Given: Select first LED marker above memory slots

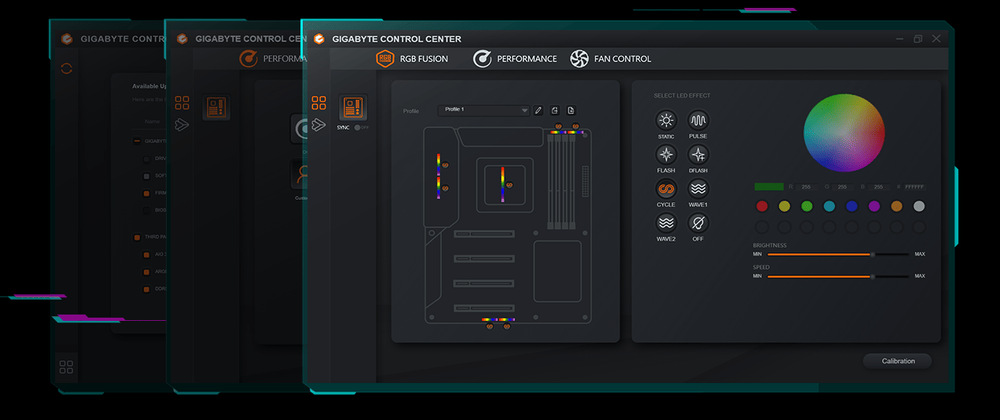Looking at the screenshot, I should [x=559, y=126].
